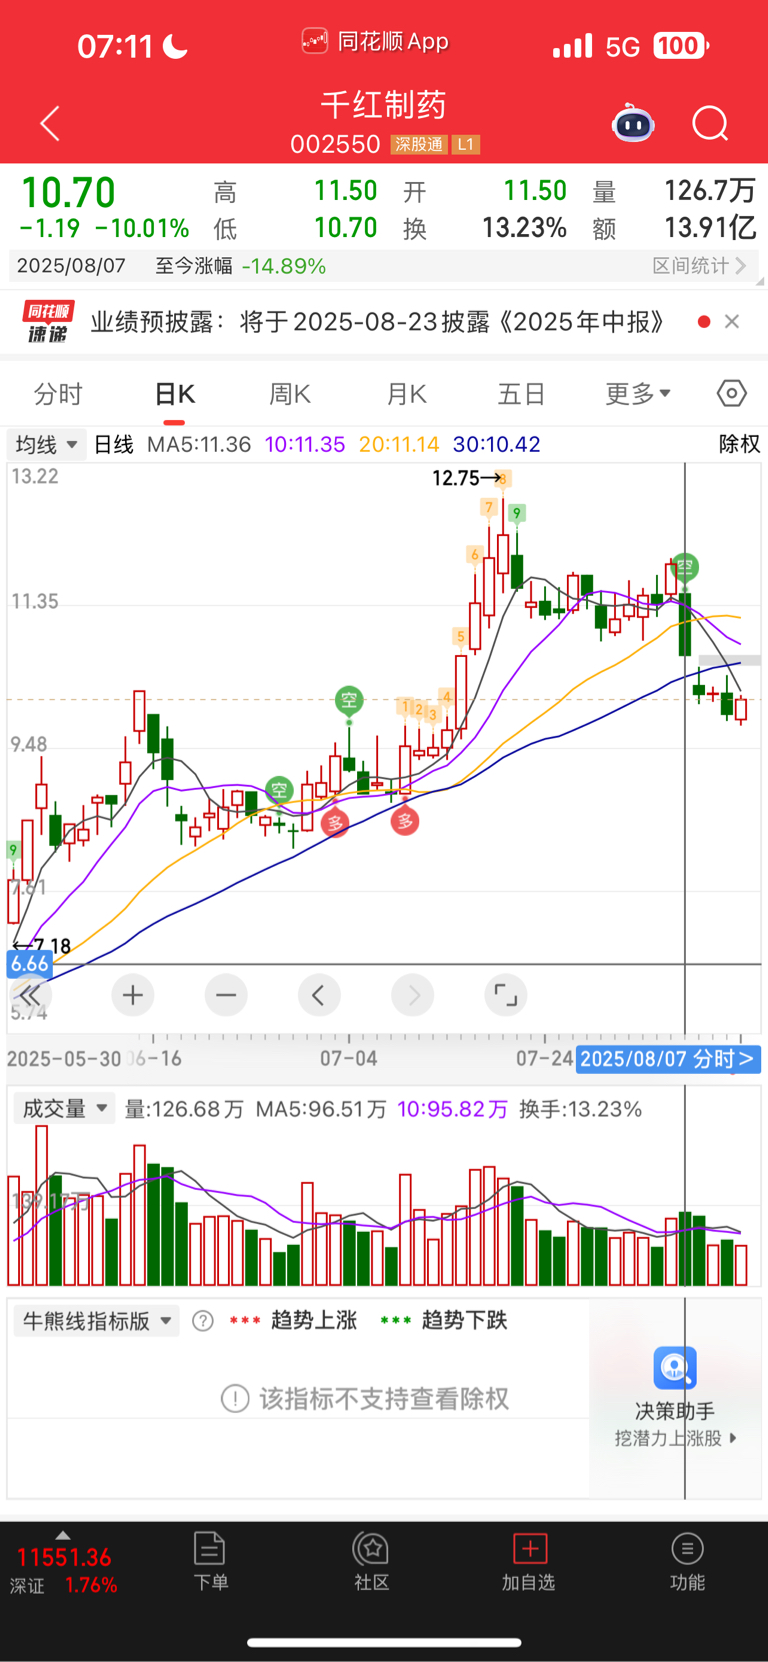The image size is (768, 1662).
Task: Move chart left with the arrow button
Action: [319, 995]
